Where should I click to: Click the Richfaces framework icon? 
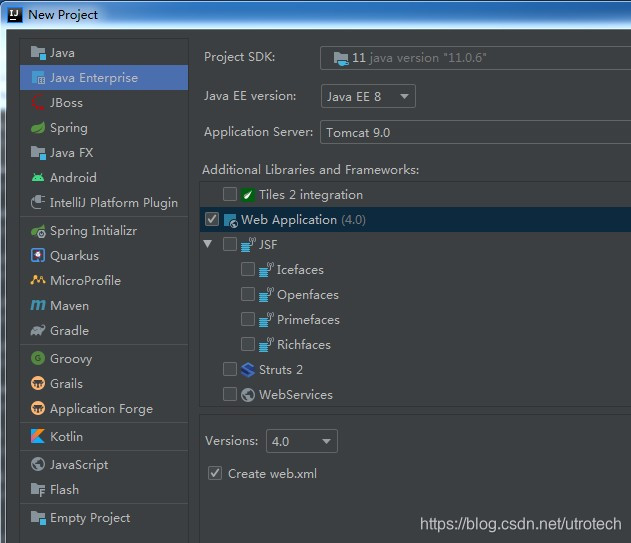[266, 345]
